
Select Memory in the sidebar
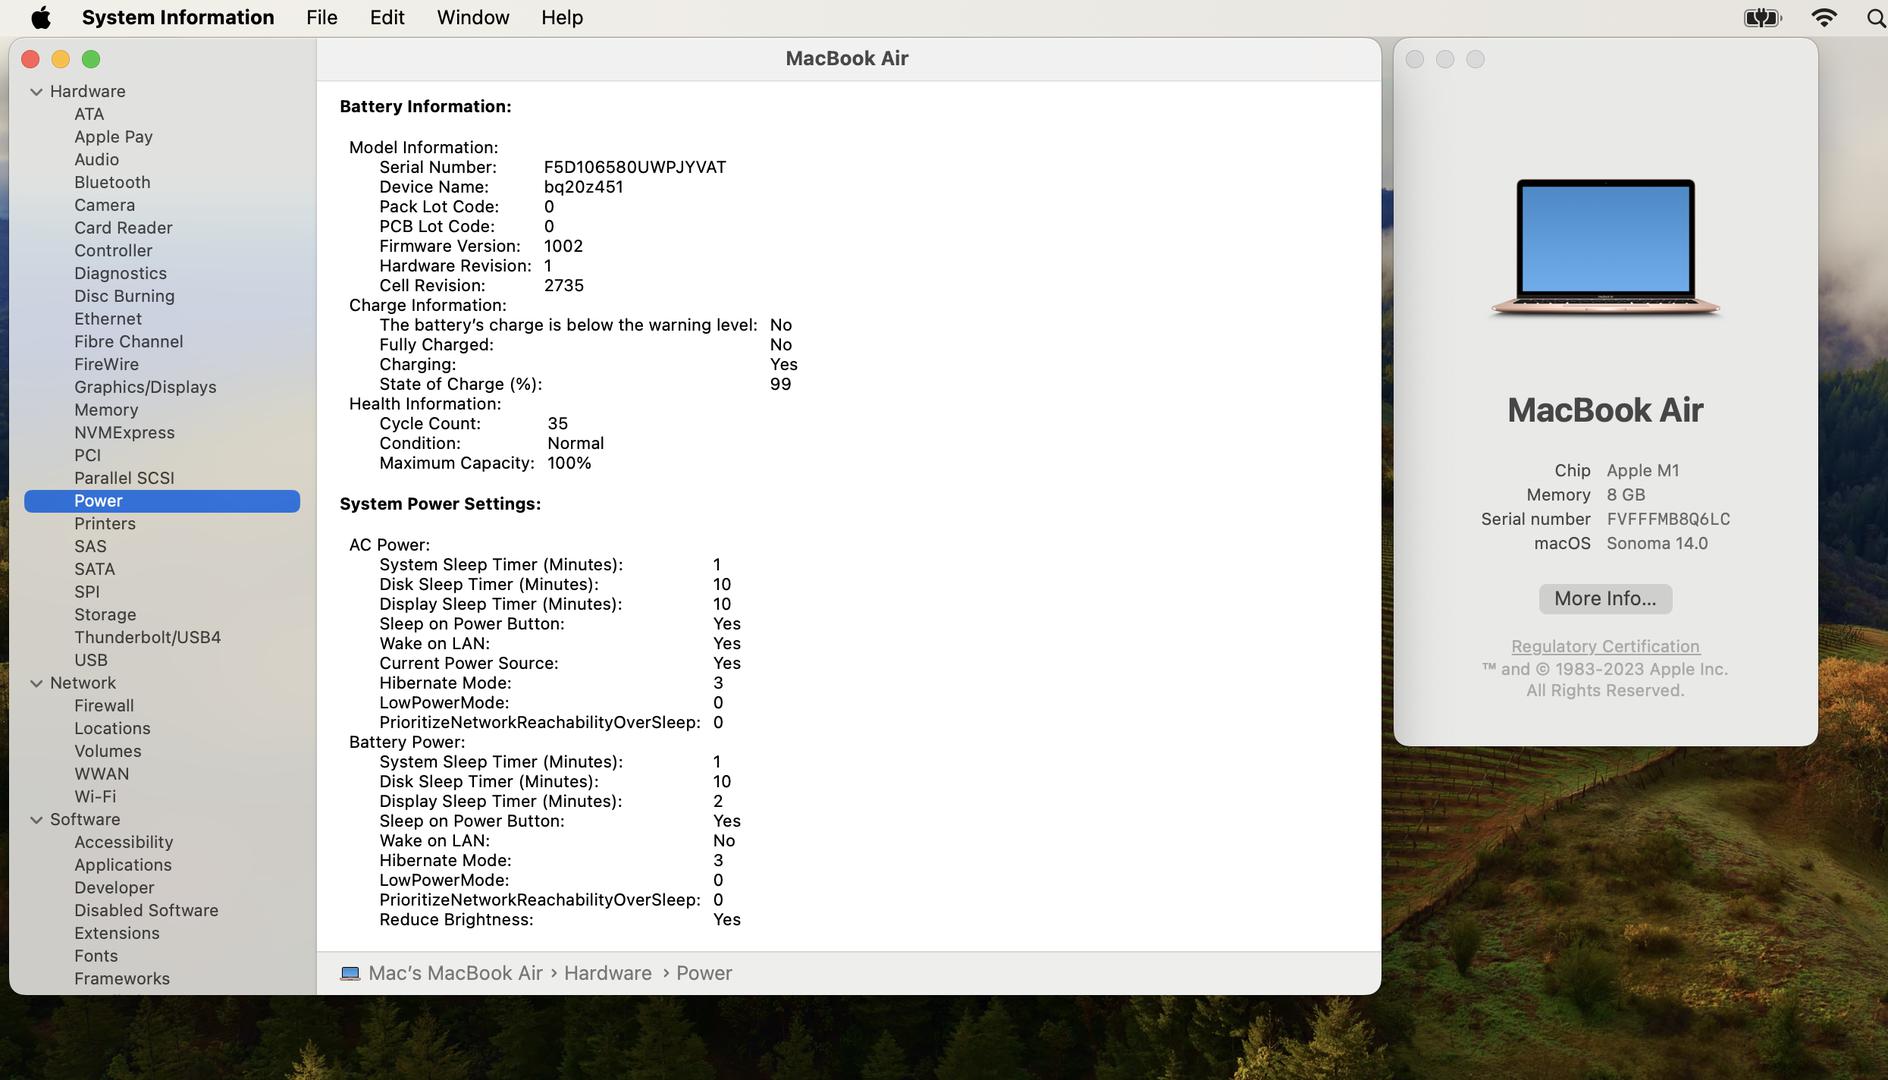pyautogui.click(x=106, y=410)
